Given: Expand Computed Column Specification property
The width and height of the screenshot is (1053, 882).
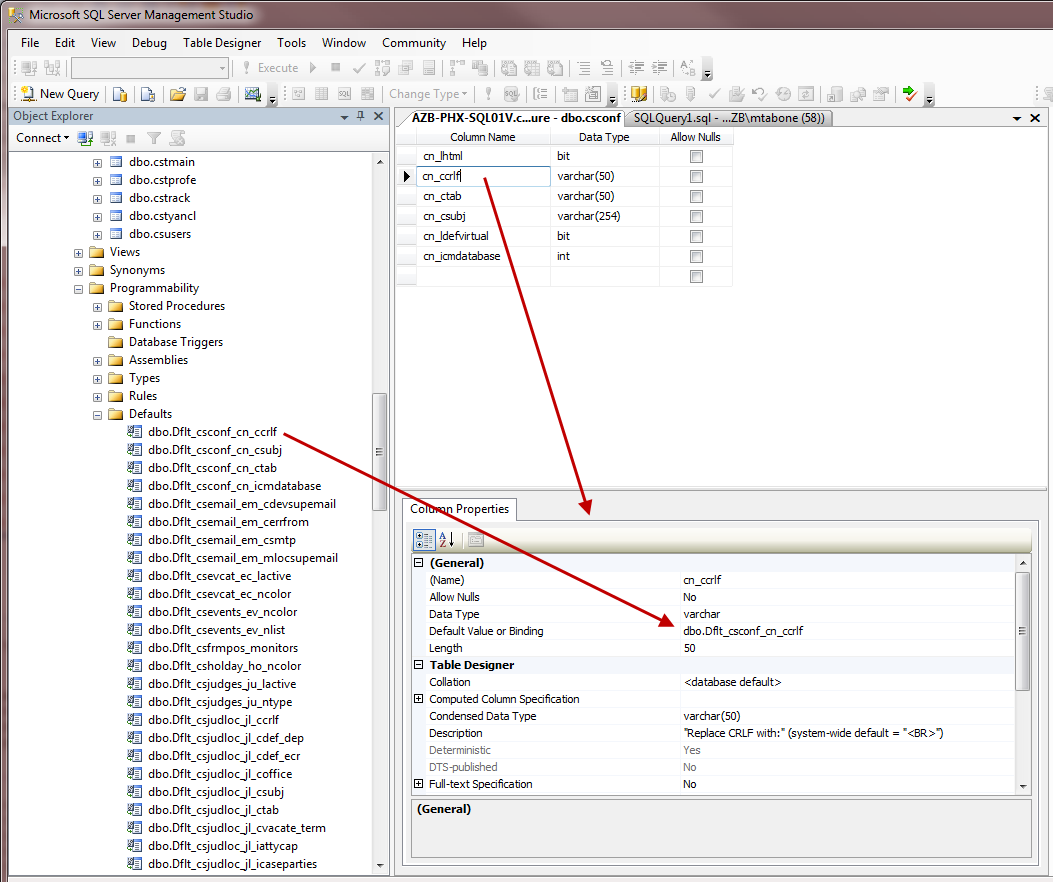Looking at the screenshot, I should [419, 699].
